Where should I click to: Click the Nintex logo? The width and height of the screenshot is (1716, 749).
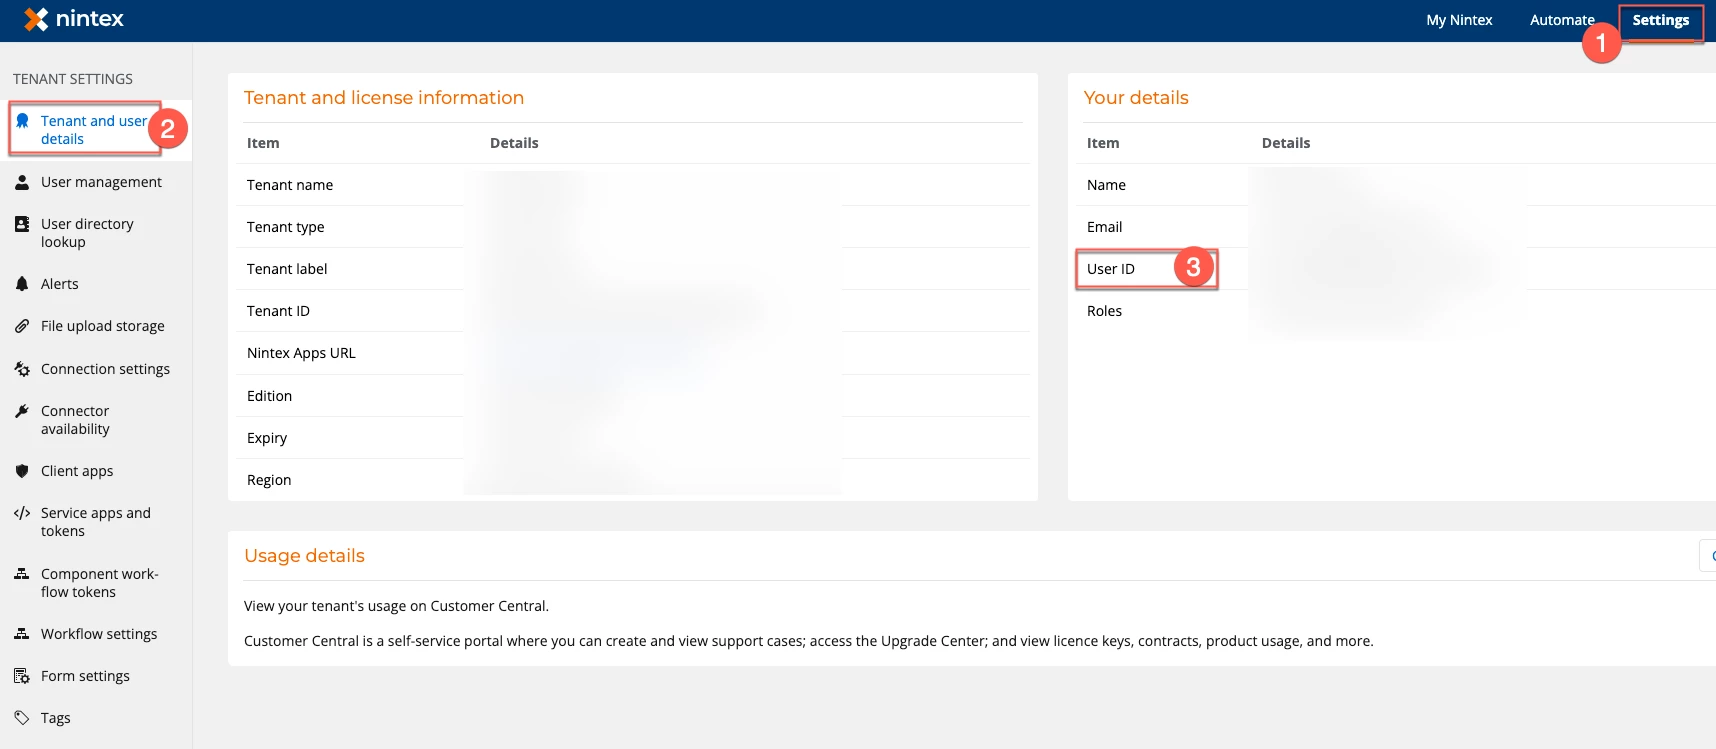(74, 19)
